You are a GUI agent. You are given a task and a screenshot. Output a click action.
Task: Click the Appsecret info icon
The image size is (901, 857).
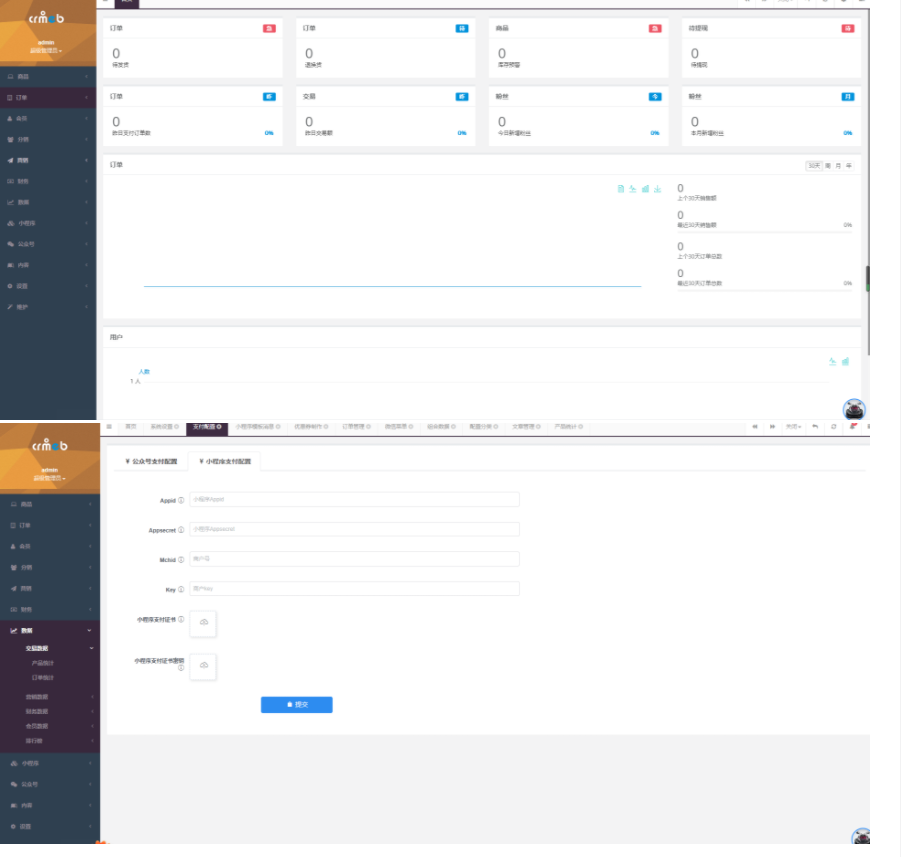coord(181,530)
